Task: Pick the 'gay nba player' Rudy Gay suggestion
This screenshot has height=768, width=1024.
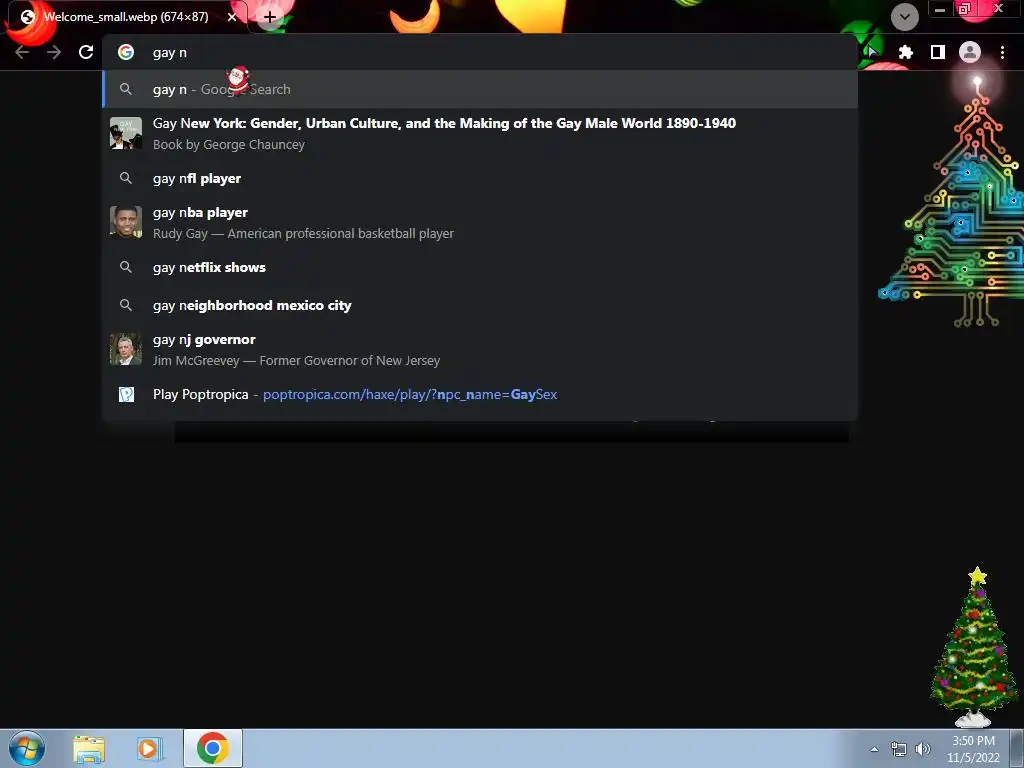Action: pyautogui.click(x=480, y=223)
